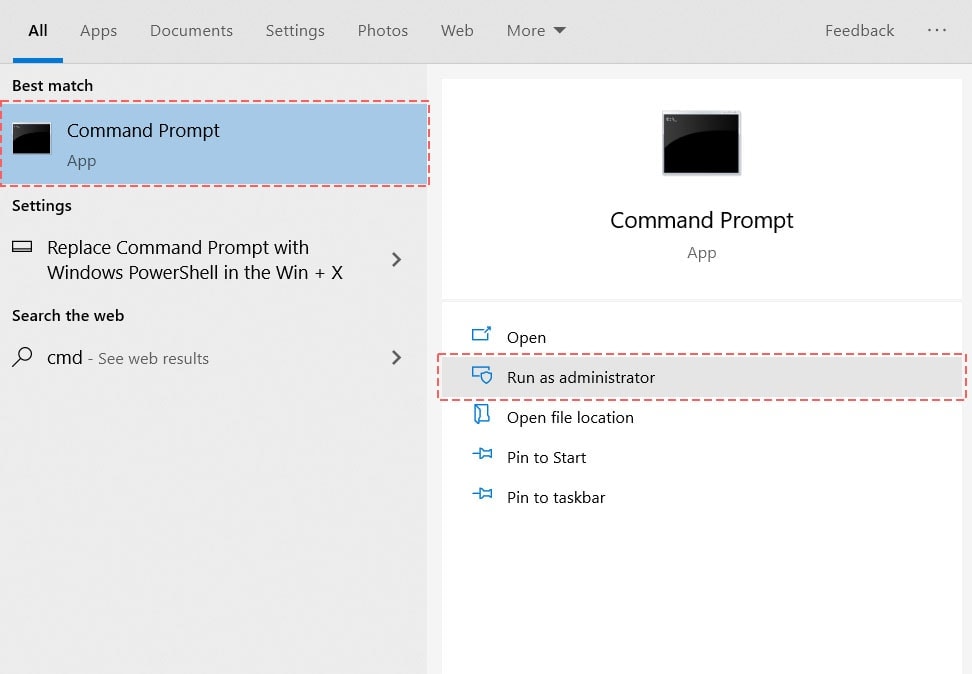Open the ellipsis menu in the top-right corner
The width and height of the screenshot is (972, 674).
(937, 31)
